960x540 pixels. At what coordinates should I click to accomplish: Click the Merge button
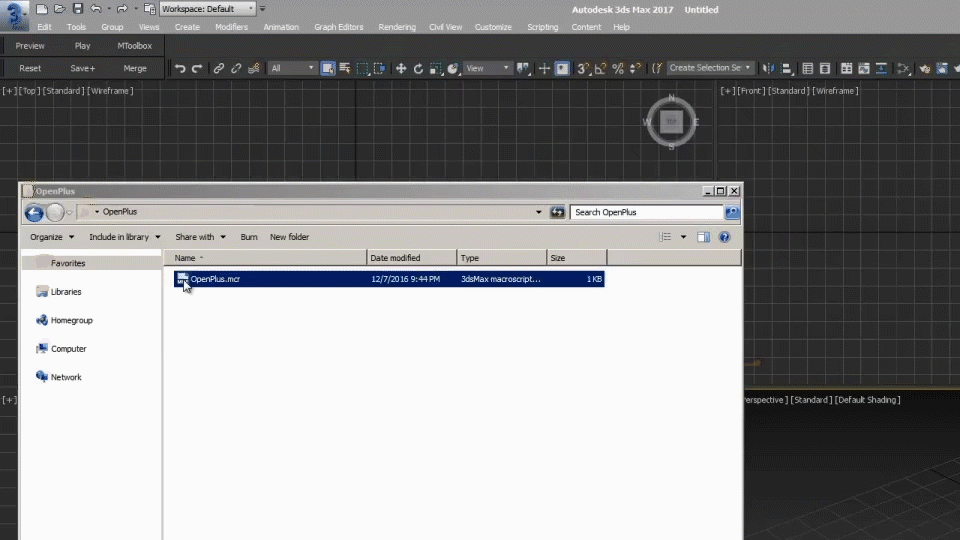(x=135, y=69)
